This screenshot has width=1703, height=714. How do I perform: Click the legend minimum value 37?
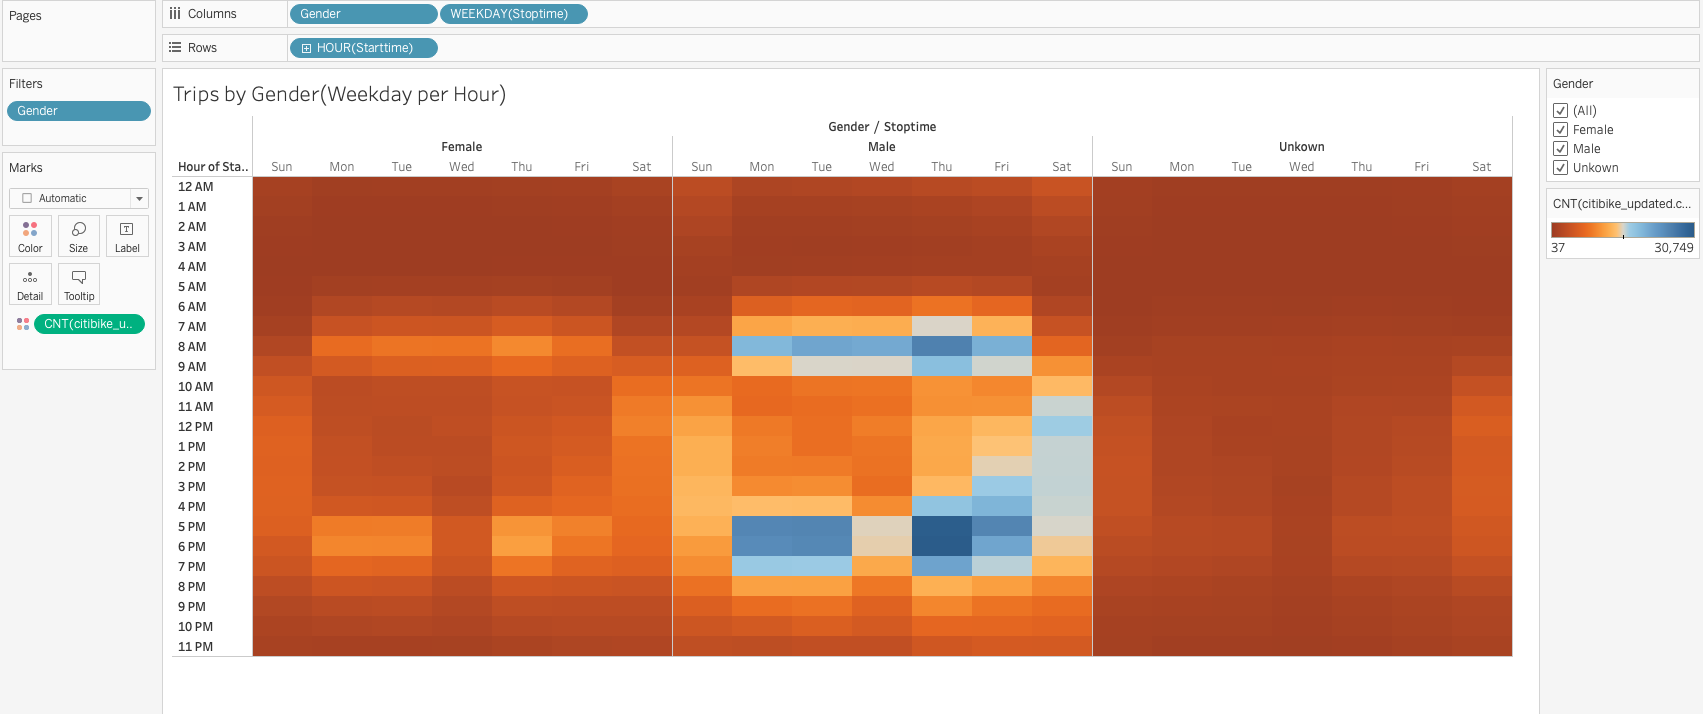pyautogui.click(x=1558, y=248)
